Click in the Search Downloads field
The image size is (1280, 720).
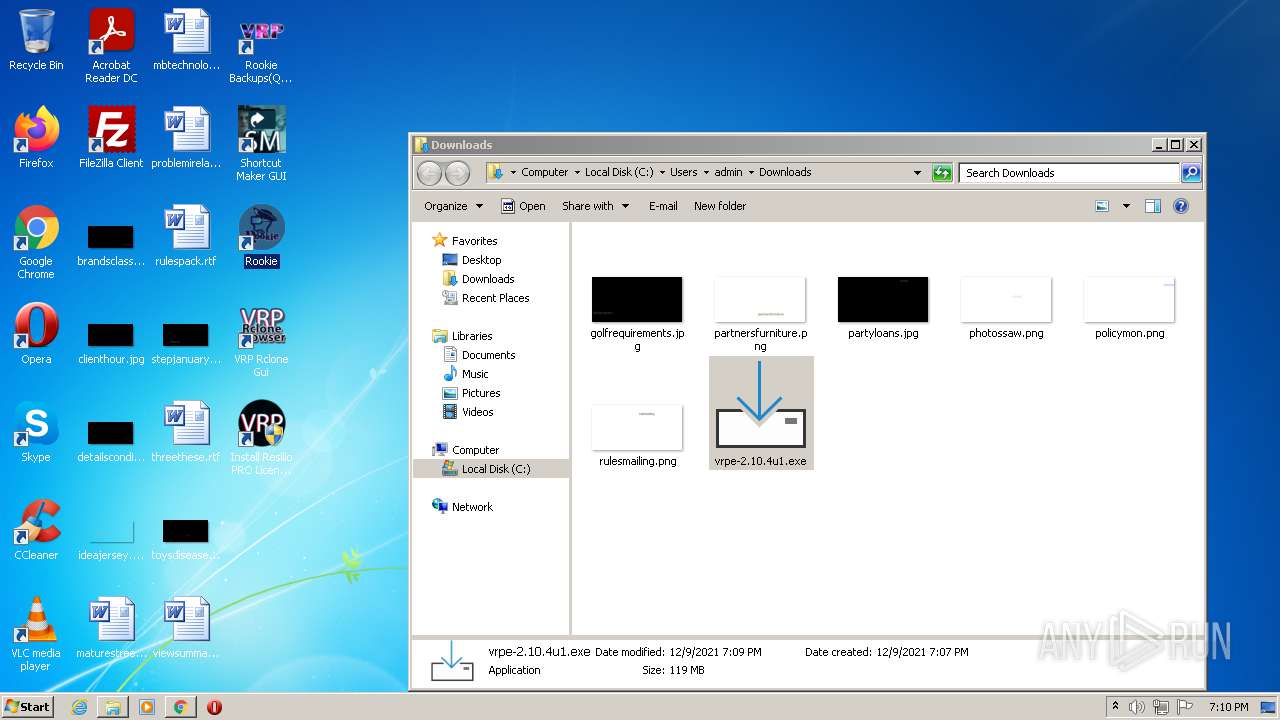pos(1069,173)
